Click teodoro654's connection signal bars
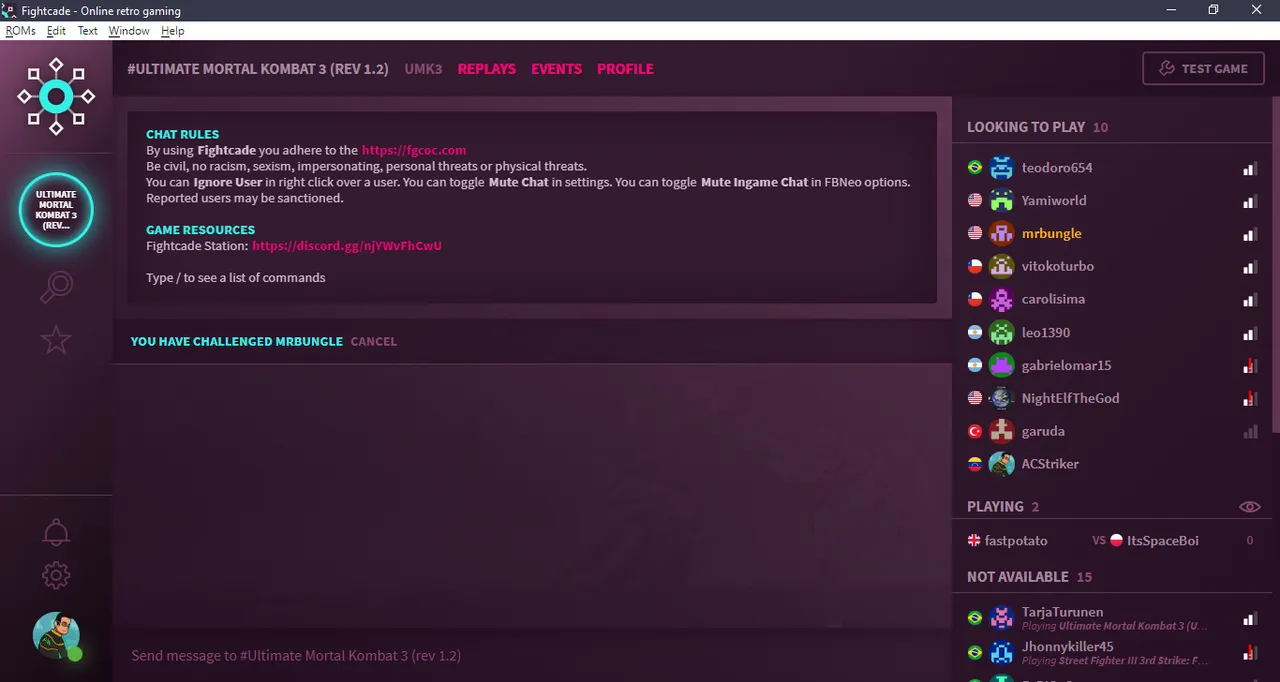 point(1250,168)
